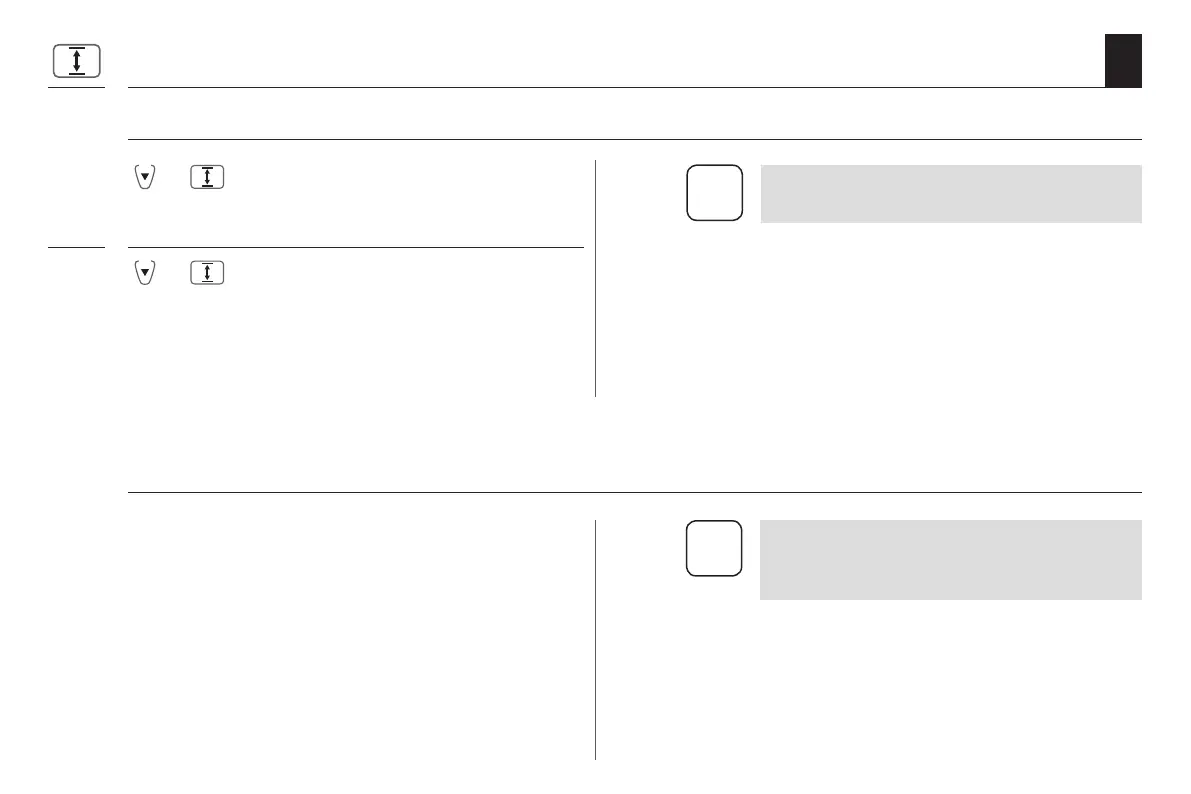Click the blank area below the upper gray bar
Screen dimensions: 1191x794
pos(950,310)
